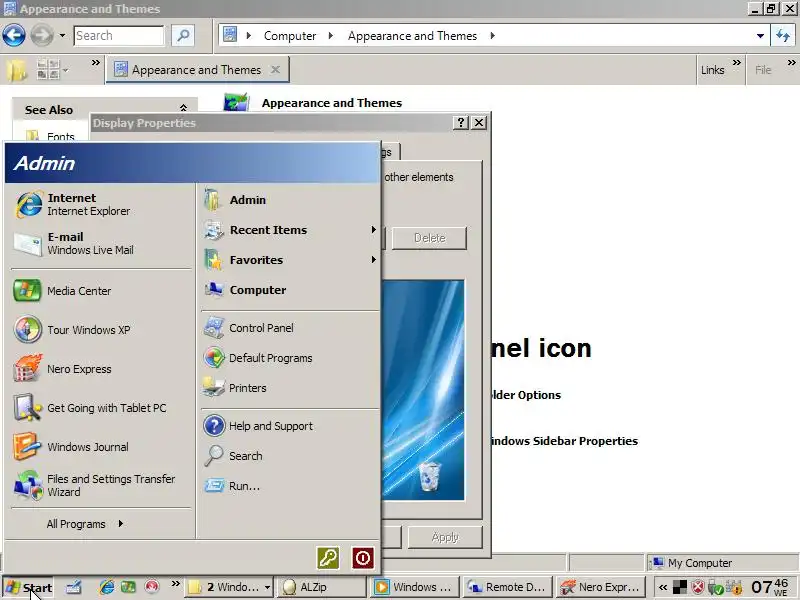Click the refresh button beside address bar
The width and height of the screenshot is (800, 600).
click(x=783, y=36)
